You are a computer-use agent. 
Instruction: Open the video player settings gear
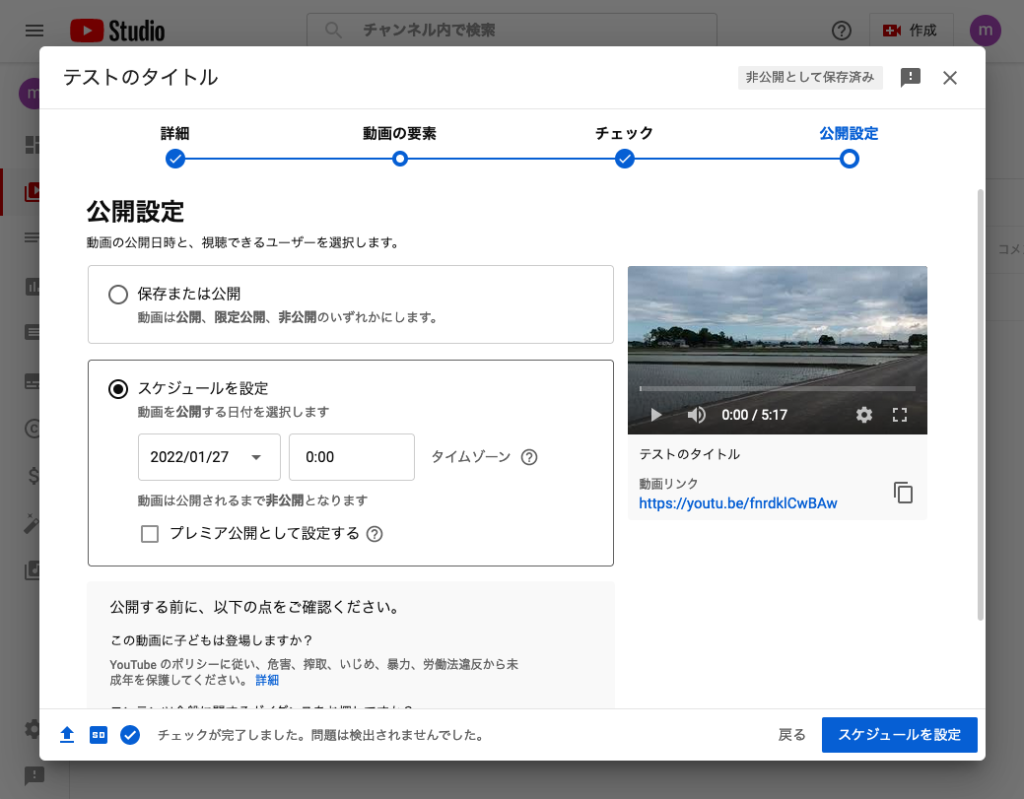[863, 414]
